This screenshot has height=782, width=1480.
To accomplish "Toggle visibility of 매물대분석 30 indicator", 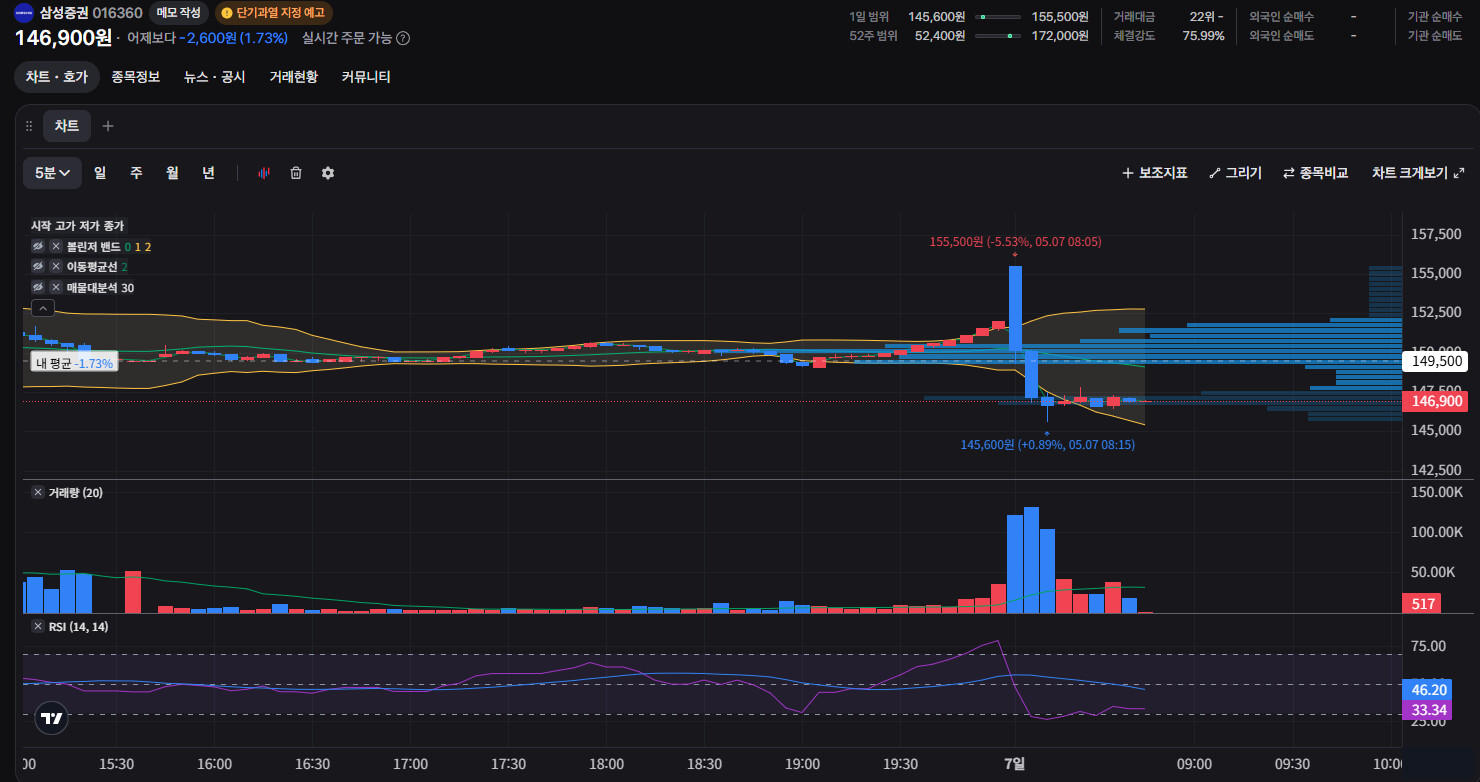I will tap(39, 288).
